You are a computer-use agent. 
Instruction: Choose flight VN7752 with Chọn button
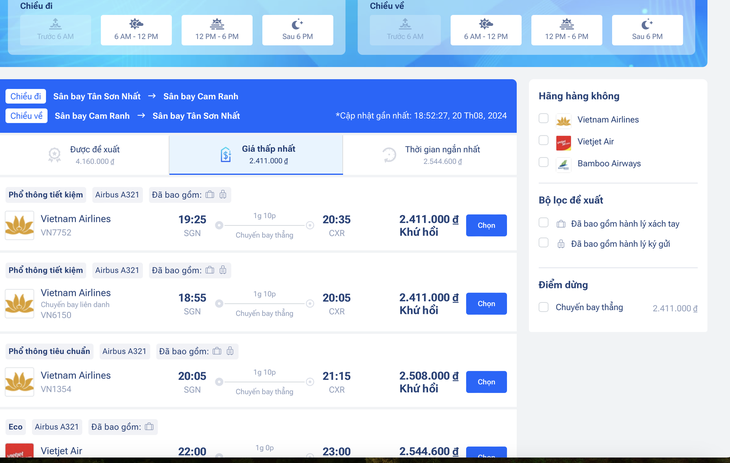[x=486, y=225]
